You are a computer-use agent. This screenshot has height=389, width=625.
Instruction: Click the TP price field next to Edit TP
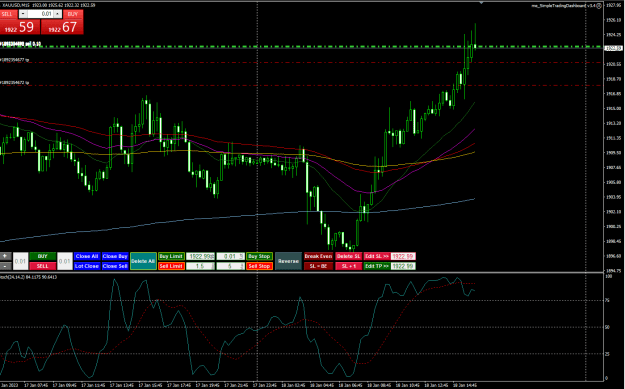[403, 266]
